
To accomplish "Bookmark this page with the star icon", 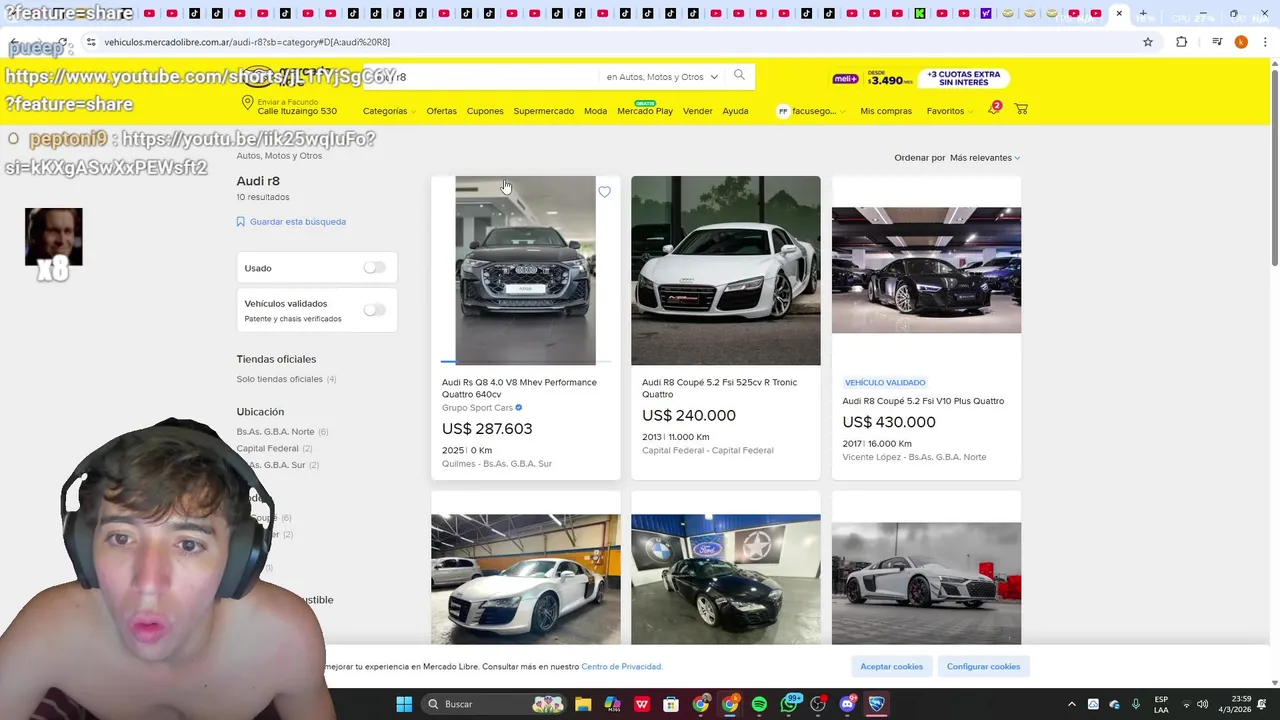I will [x=1148, y=42].
